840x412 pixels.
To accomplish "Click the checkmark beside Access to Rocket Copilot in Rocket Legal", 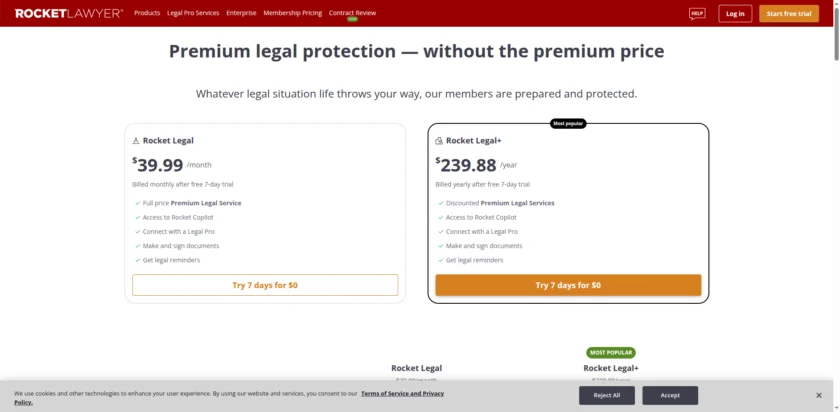I will tap(136, 217).
